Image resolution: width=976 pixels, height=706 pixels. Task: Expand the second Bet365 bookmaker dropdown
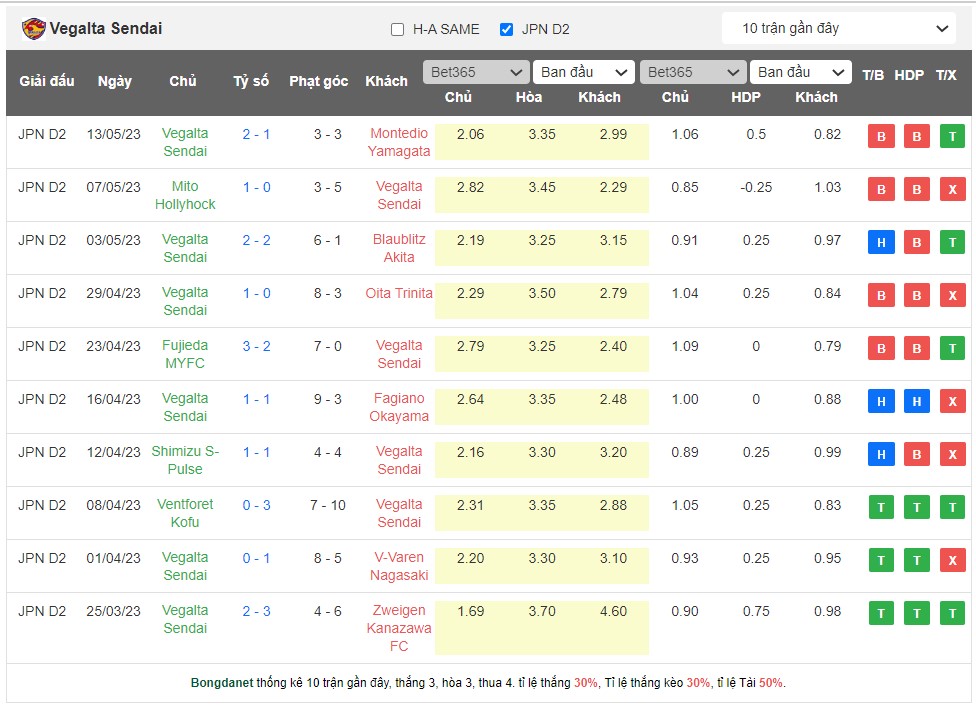point(692,72)
